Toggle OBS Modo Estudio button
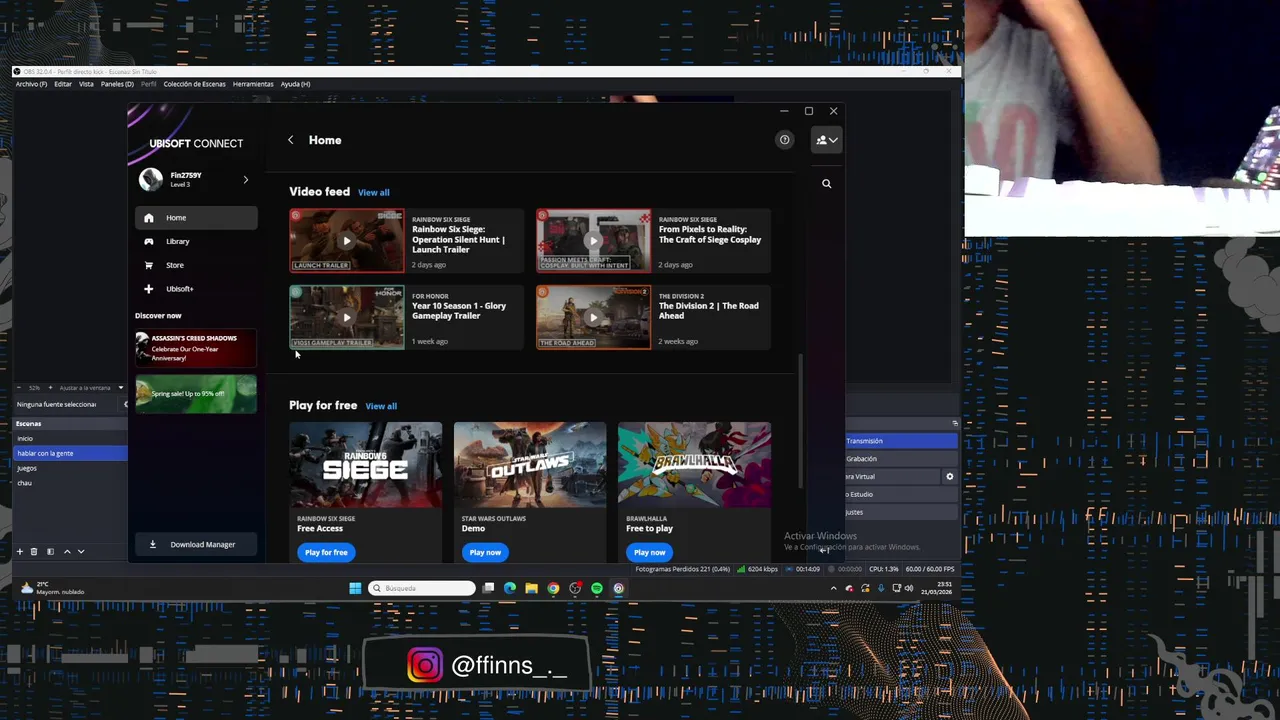Viewport: 1280px width, 720px height. pos(901,494)
